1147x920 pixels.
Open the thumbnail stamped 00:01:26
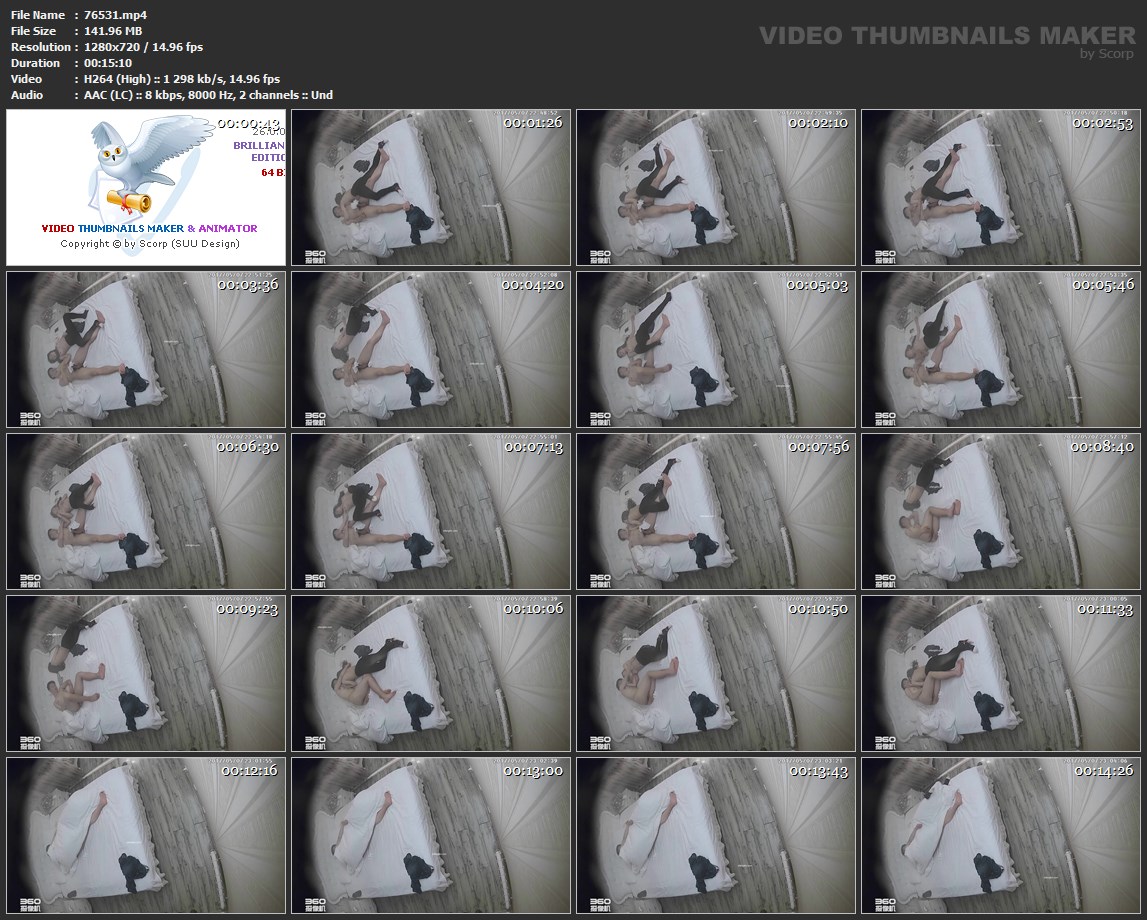click(x=431, y=187)
